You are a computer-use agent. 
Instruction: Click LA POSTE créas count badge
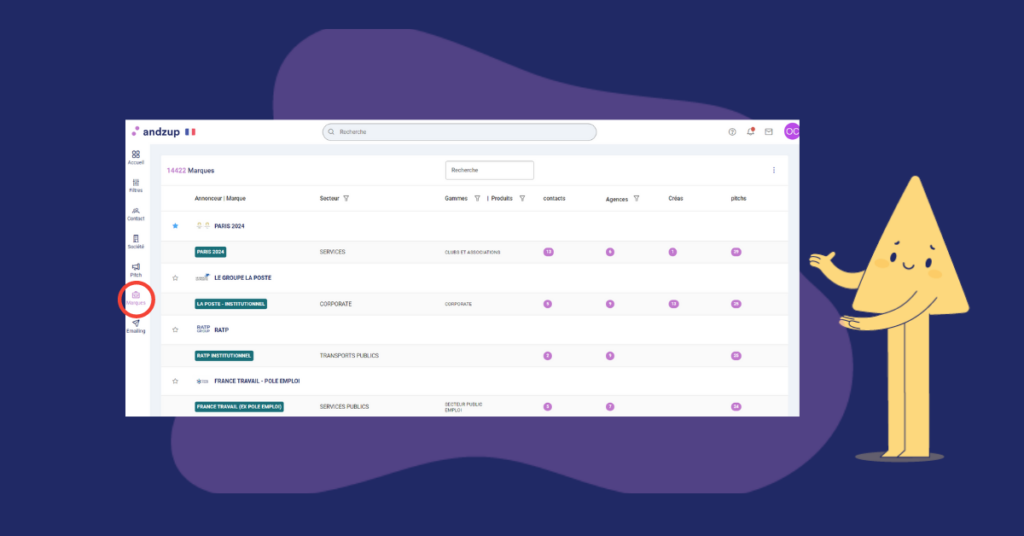pyautogui.click(x=673, y=304)
